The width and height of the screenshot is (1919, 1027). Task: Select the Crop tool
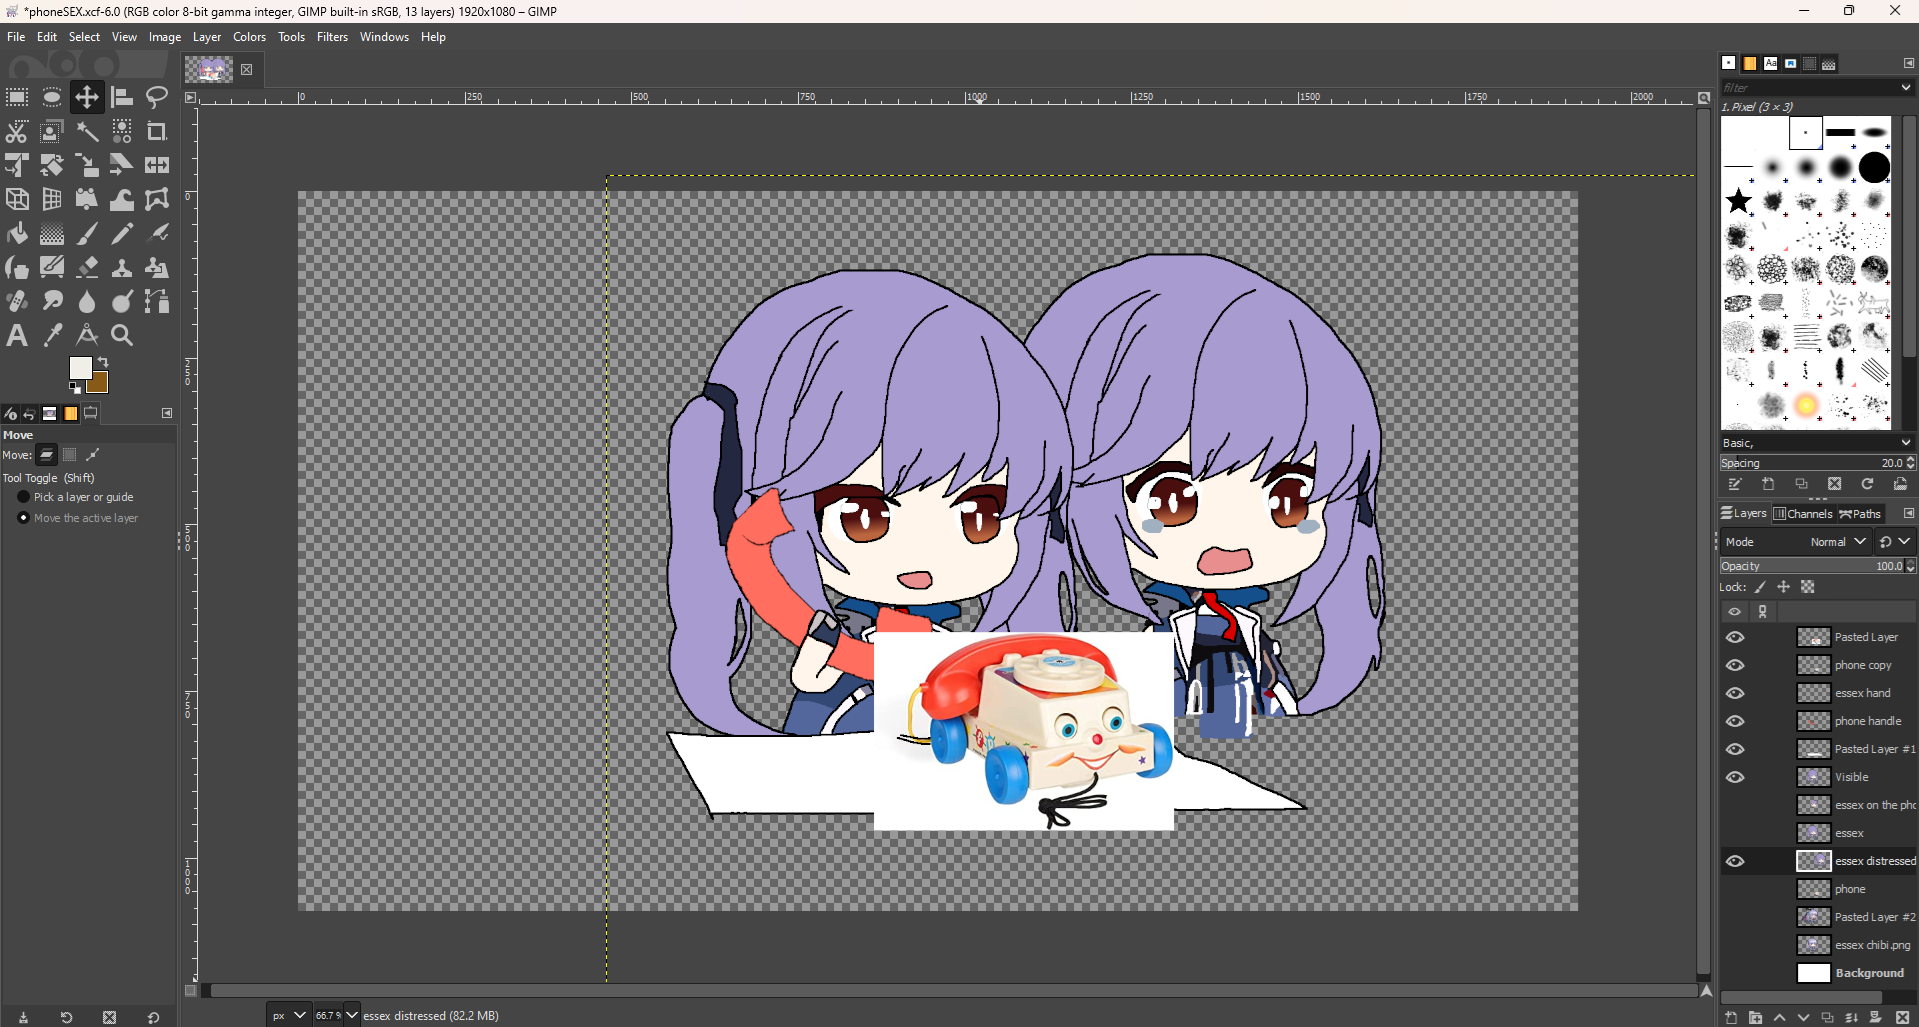click(x=157, y=131)
